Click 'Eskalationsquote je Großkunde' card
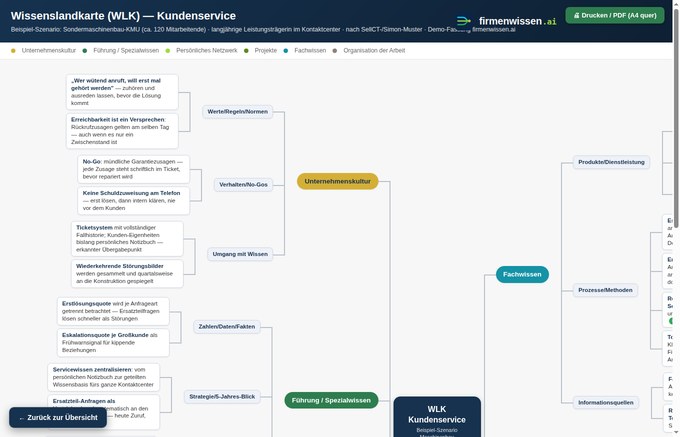The height and width of the screenshot is (437, 680). 113,342
